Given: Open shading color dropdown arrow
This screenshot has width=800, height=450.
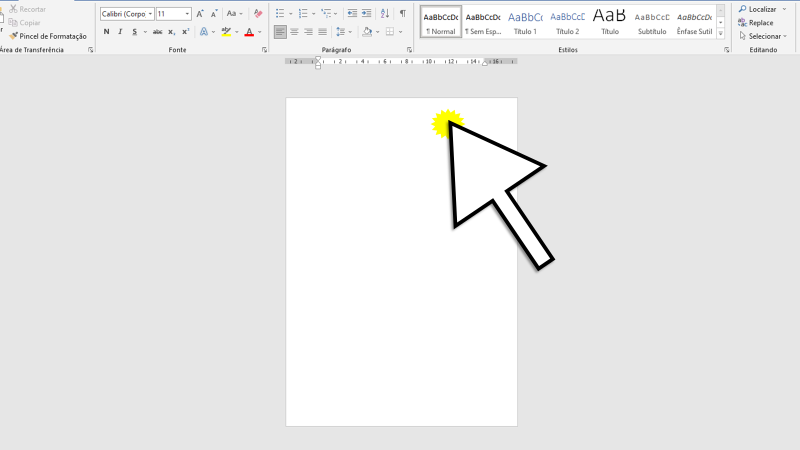Looking at the screenshot, I should tap(378, 32).
